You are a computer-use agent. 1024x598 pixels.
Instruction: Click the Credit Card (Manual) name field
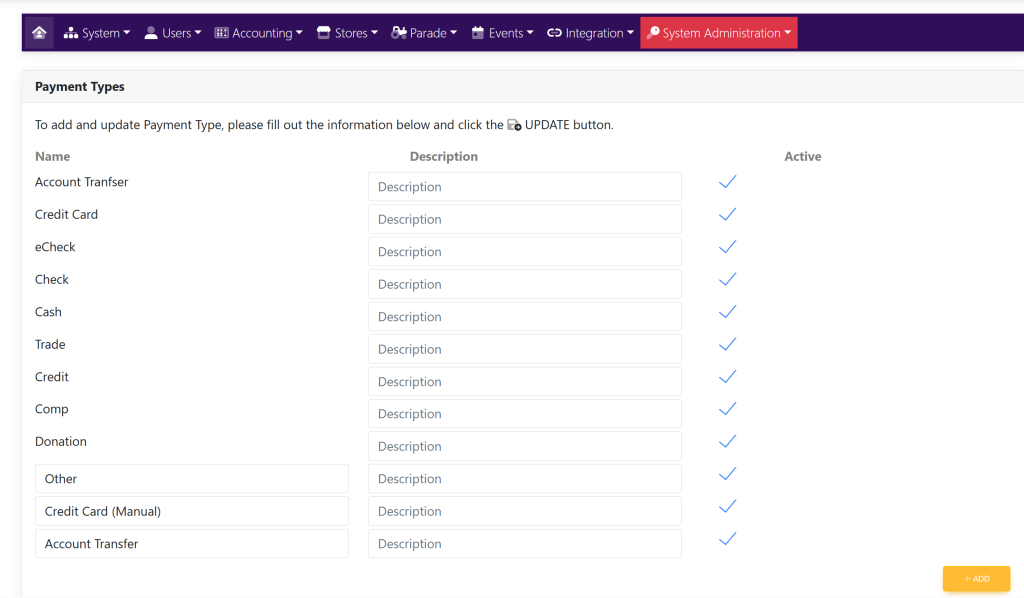click(192, 511)
